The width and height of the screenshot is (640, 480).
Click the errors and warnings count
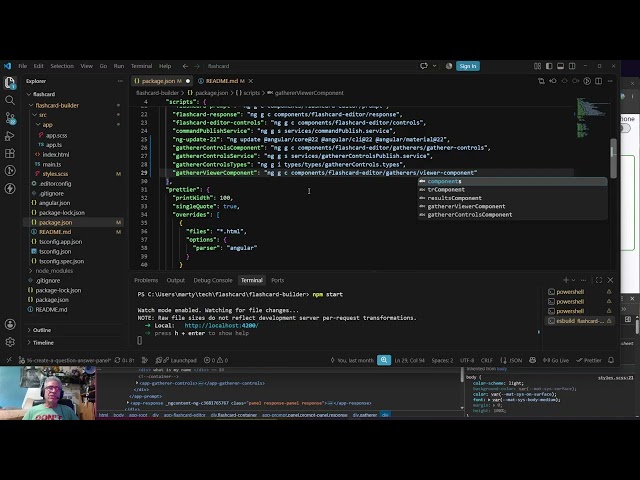pyautogui.click(x=216, y=360)
